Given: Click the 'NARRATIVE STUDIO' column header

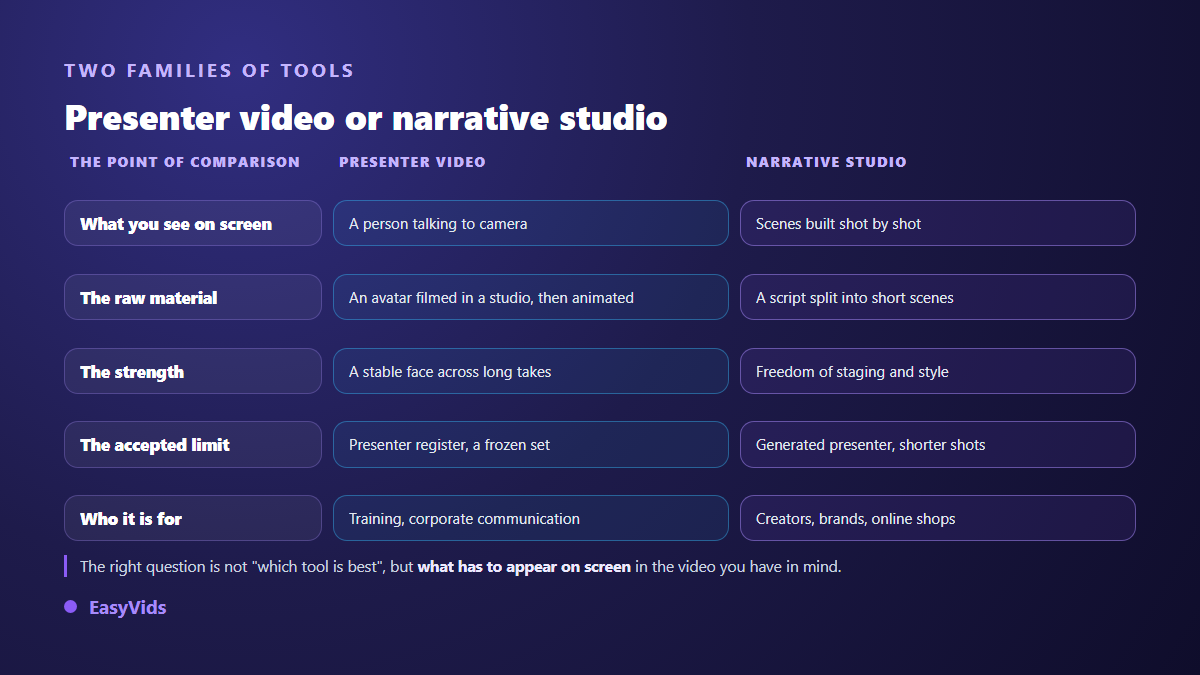Looking at the screenshot, I should [826, 162].
